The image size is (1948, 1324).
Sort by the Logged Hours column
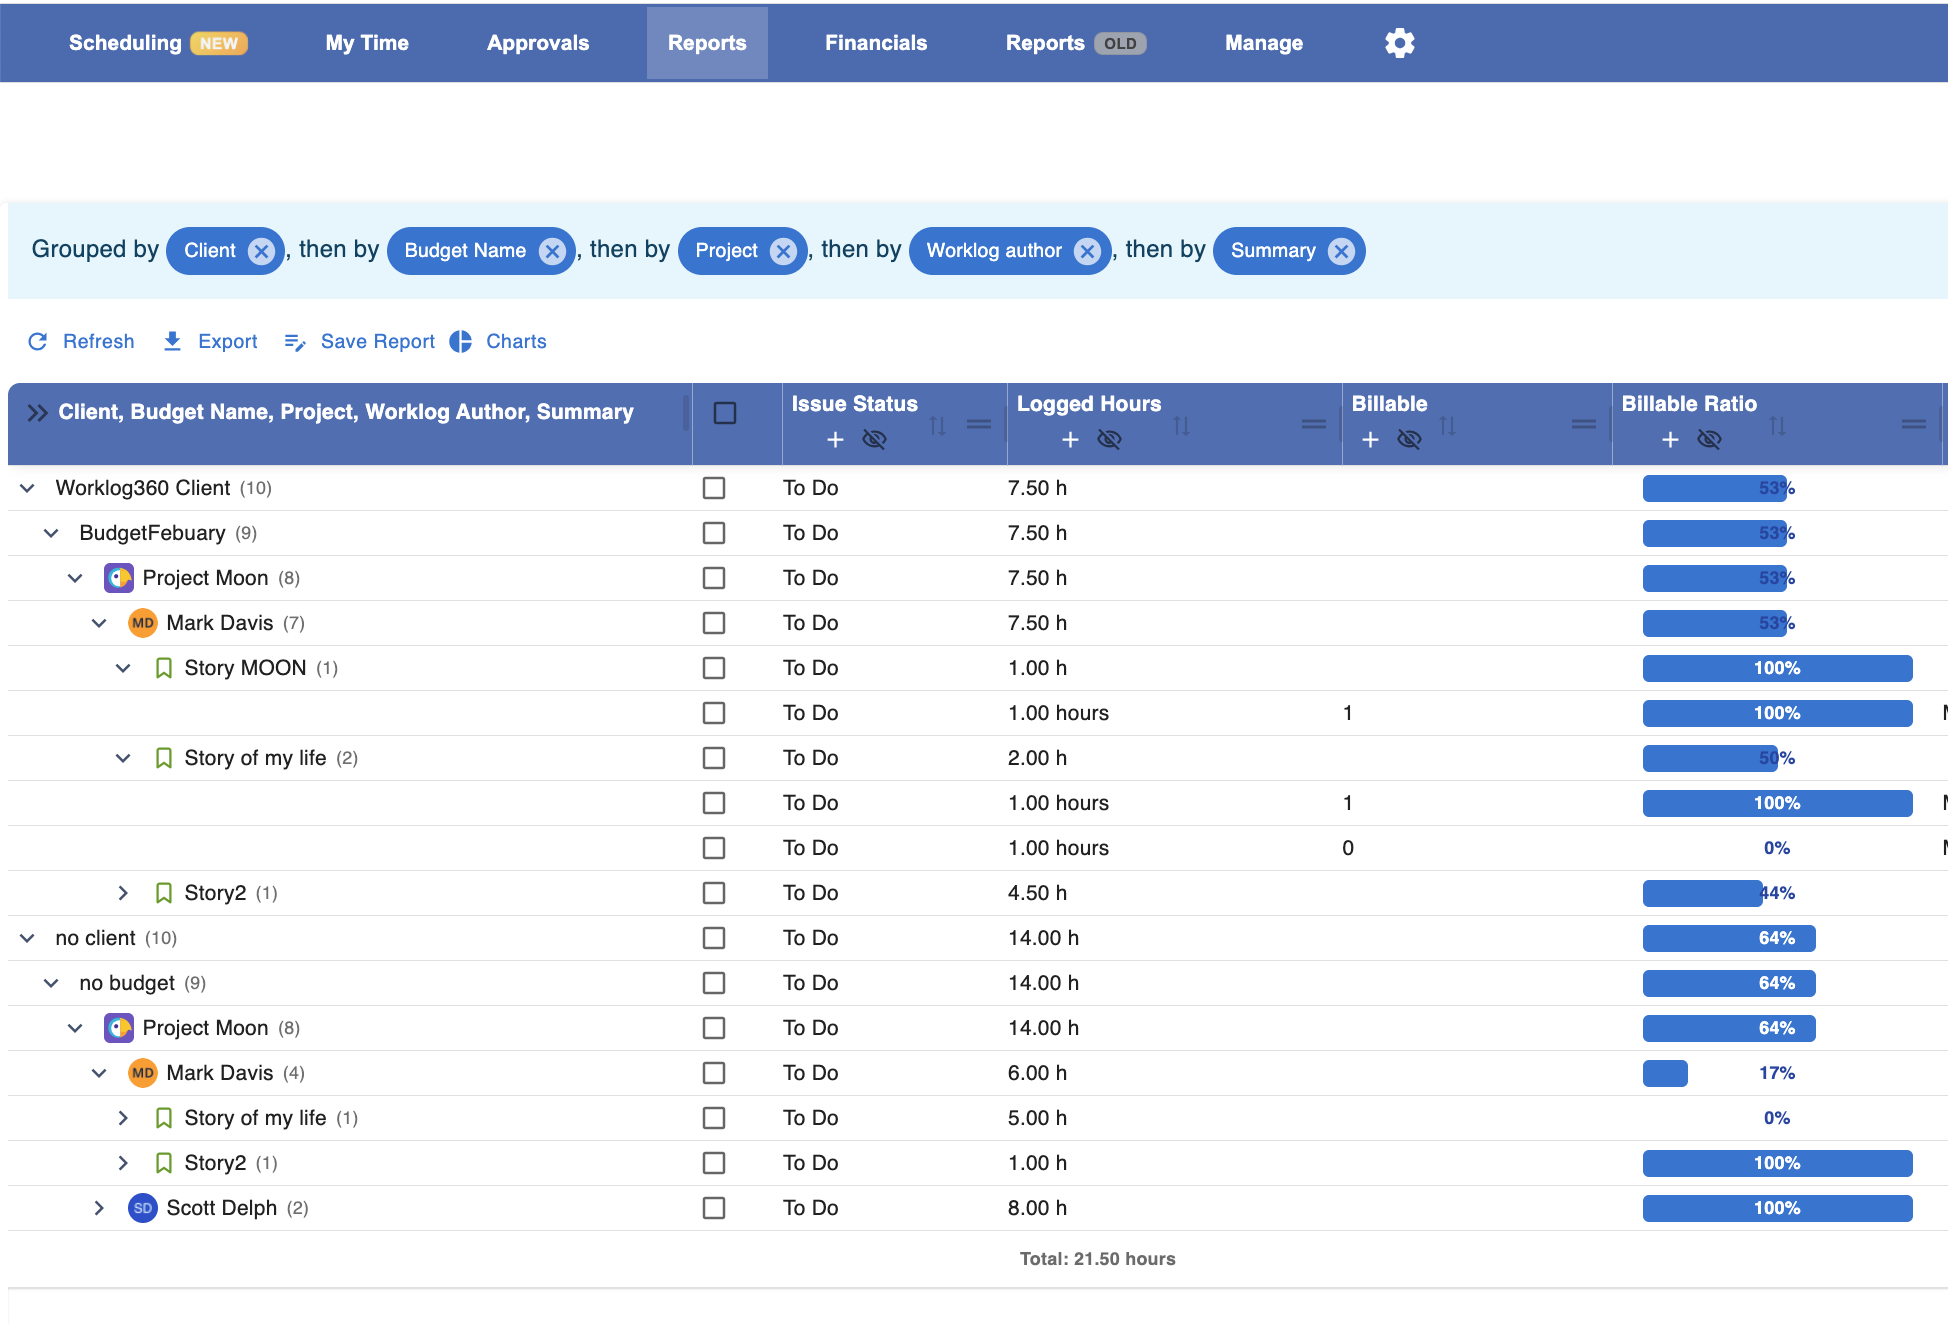coord(1181,426)
